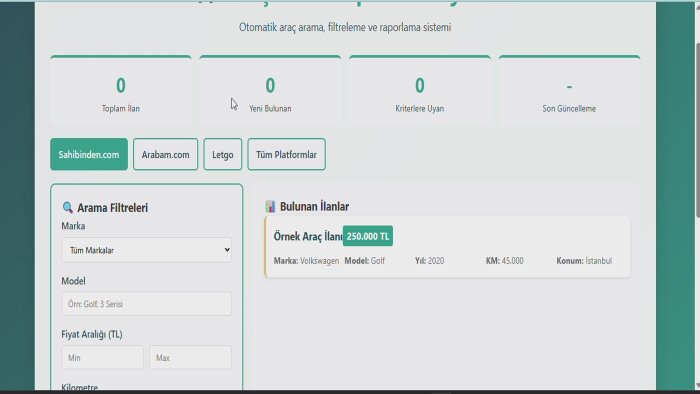Screen dimensions: 700x394
Task: Click the Max price field
Action: (x=191, y=357)
